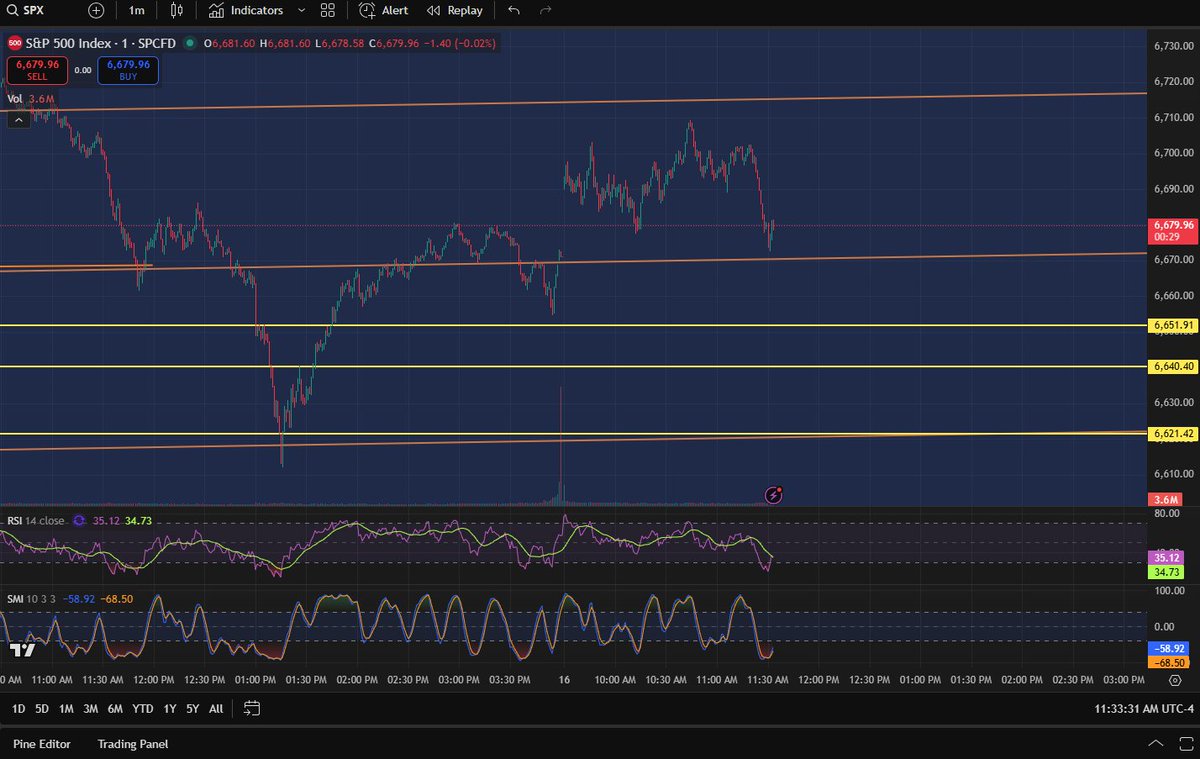This screenshot has width=1200, height=759.
Task: Undo the last chart action
Action: click(x=514, y=10)
